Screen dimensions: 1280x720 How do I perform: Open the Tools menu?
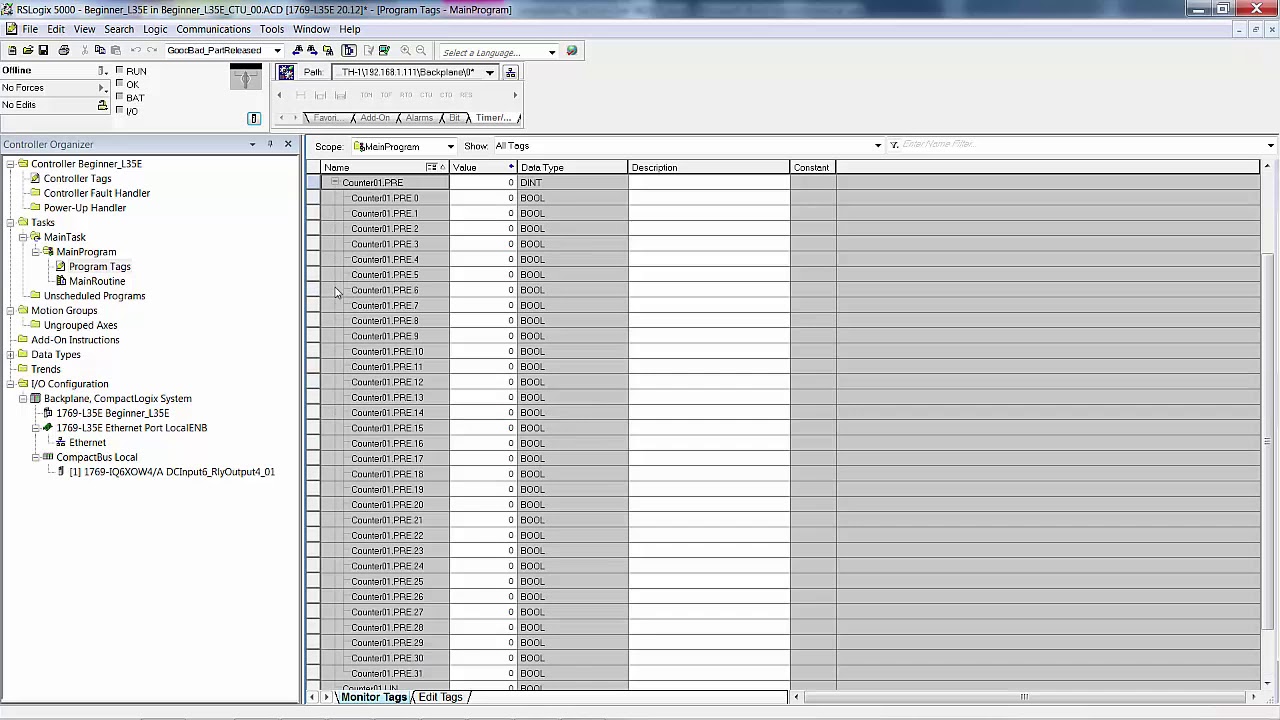point(272,29)
